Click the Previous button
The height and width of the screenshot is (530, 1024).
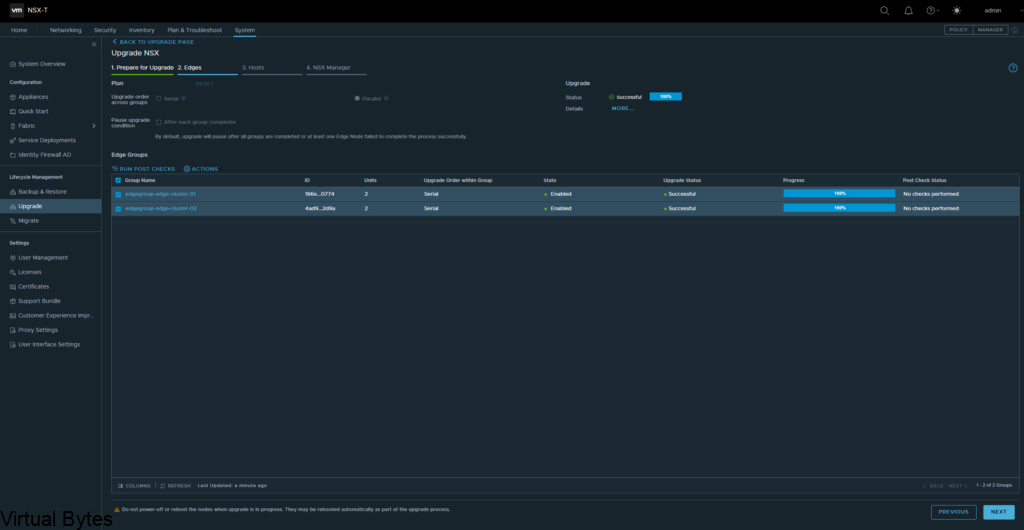point(953,512)
